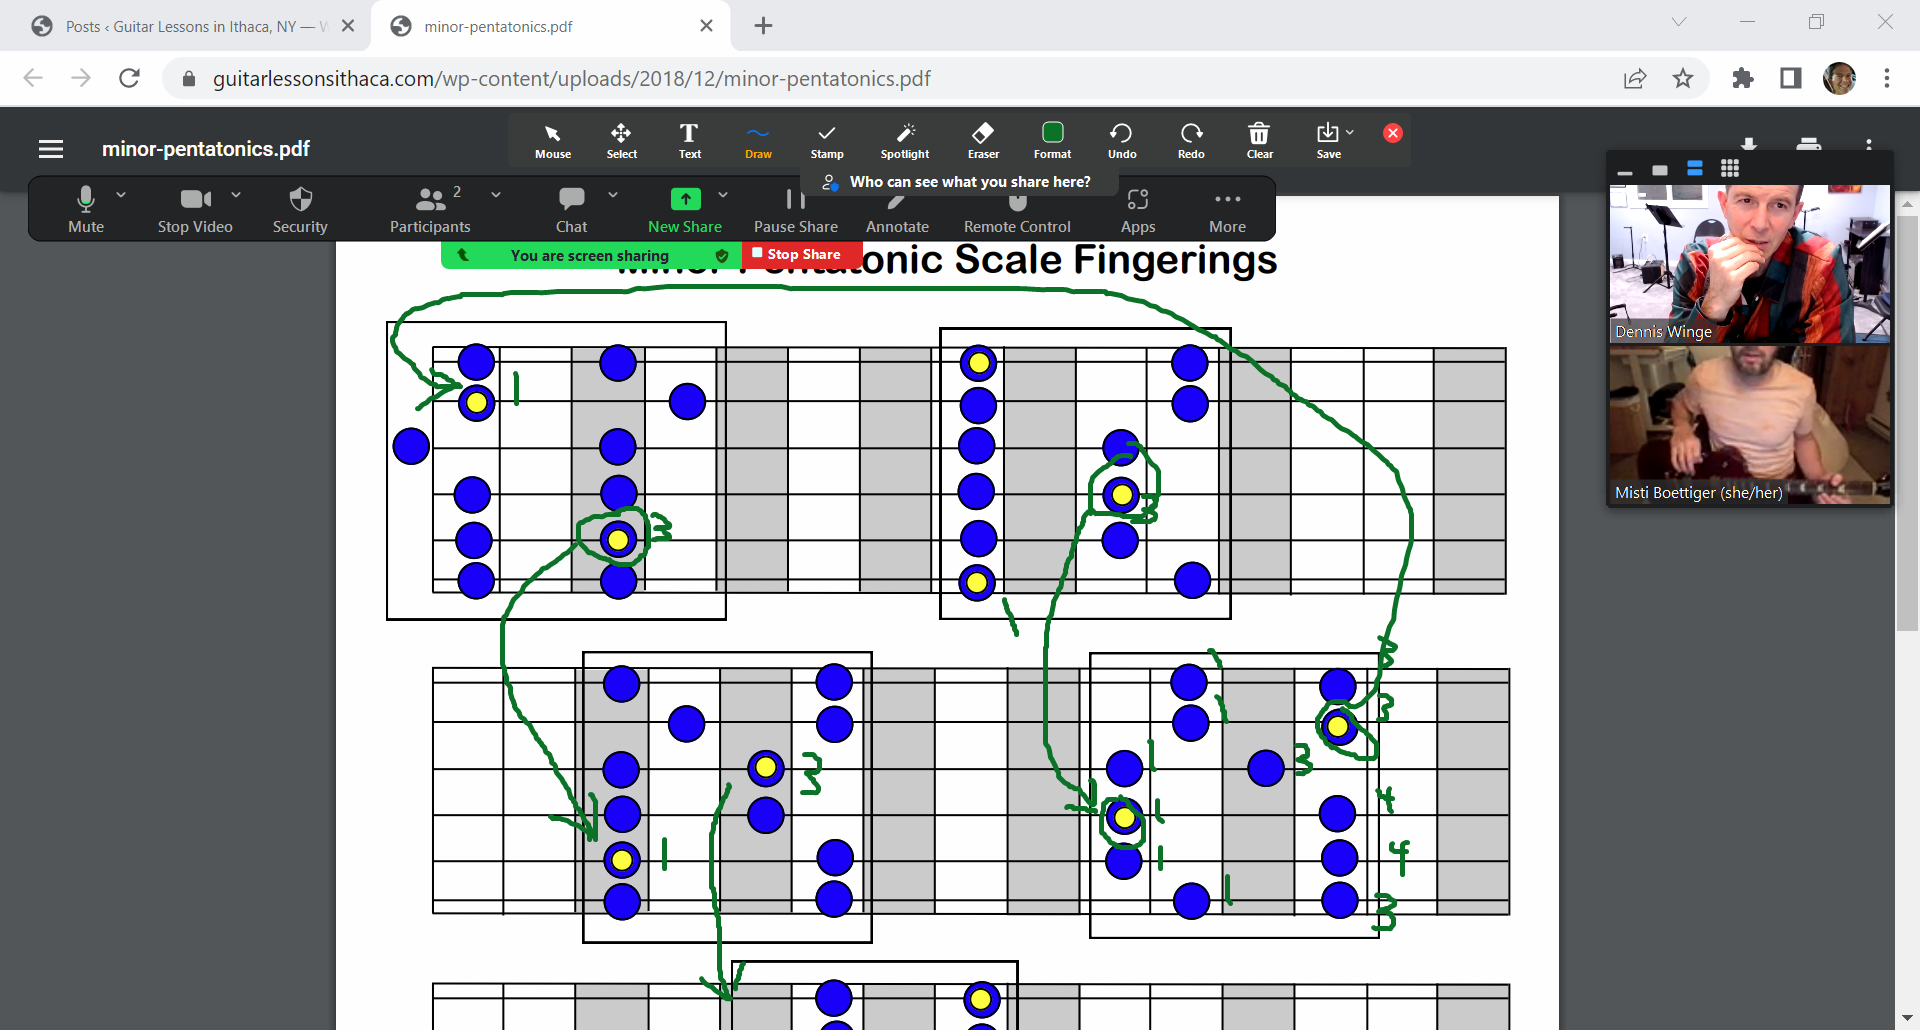Expand the Save annotation dropdown arrow
This screenshot has width=1920, height=1030.
[1350, 132]
